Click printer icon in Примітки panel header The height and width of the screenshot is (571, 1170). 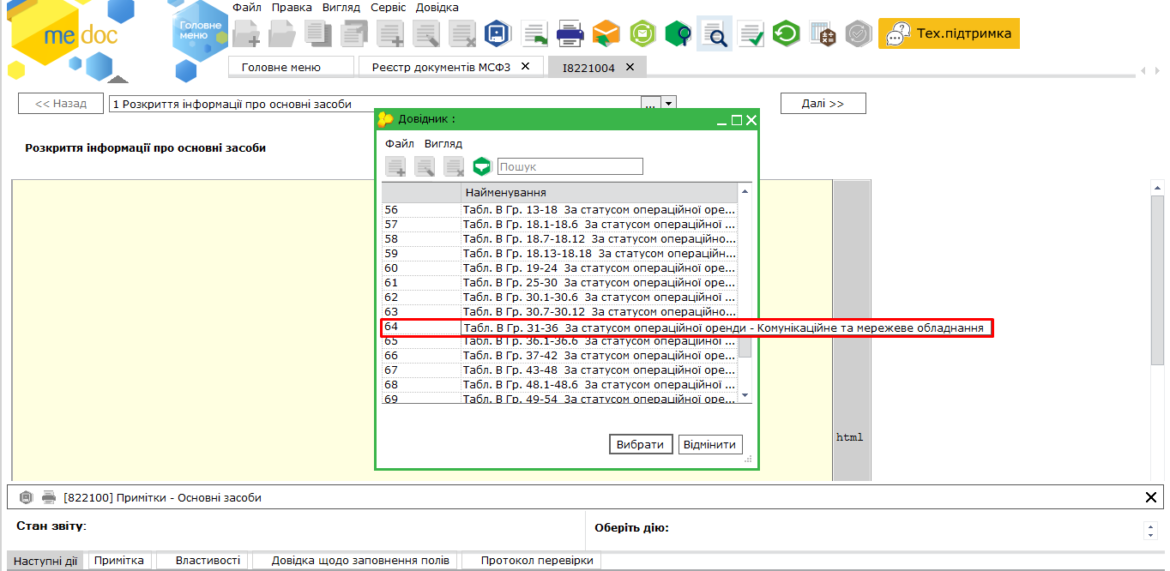49,497
